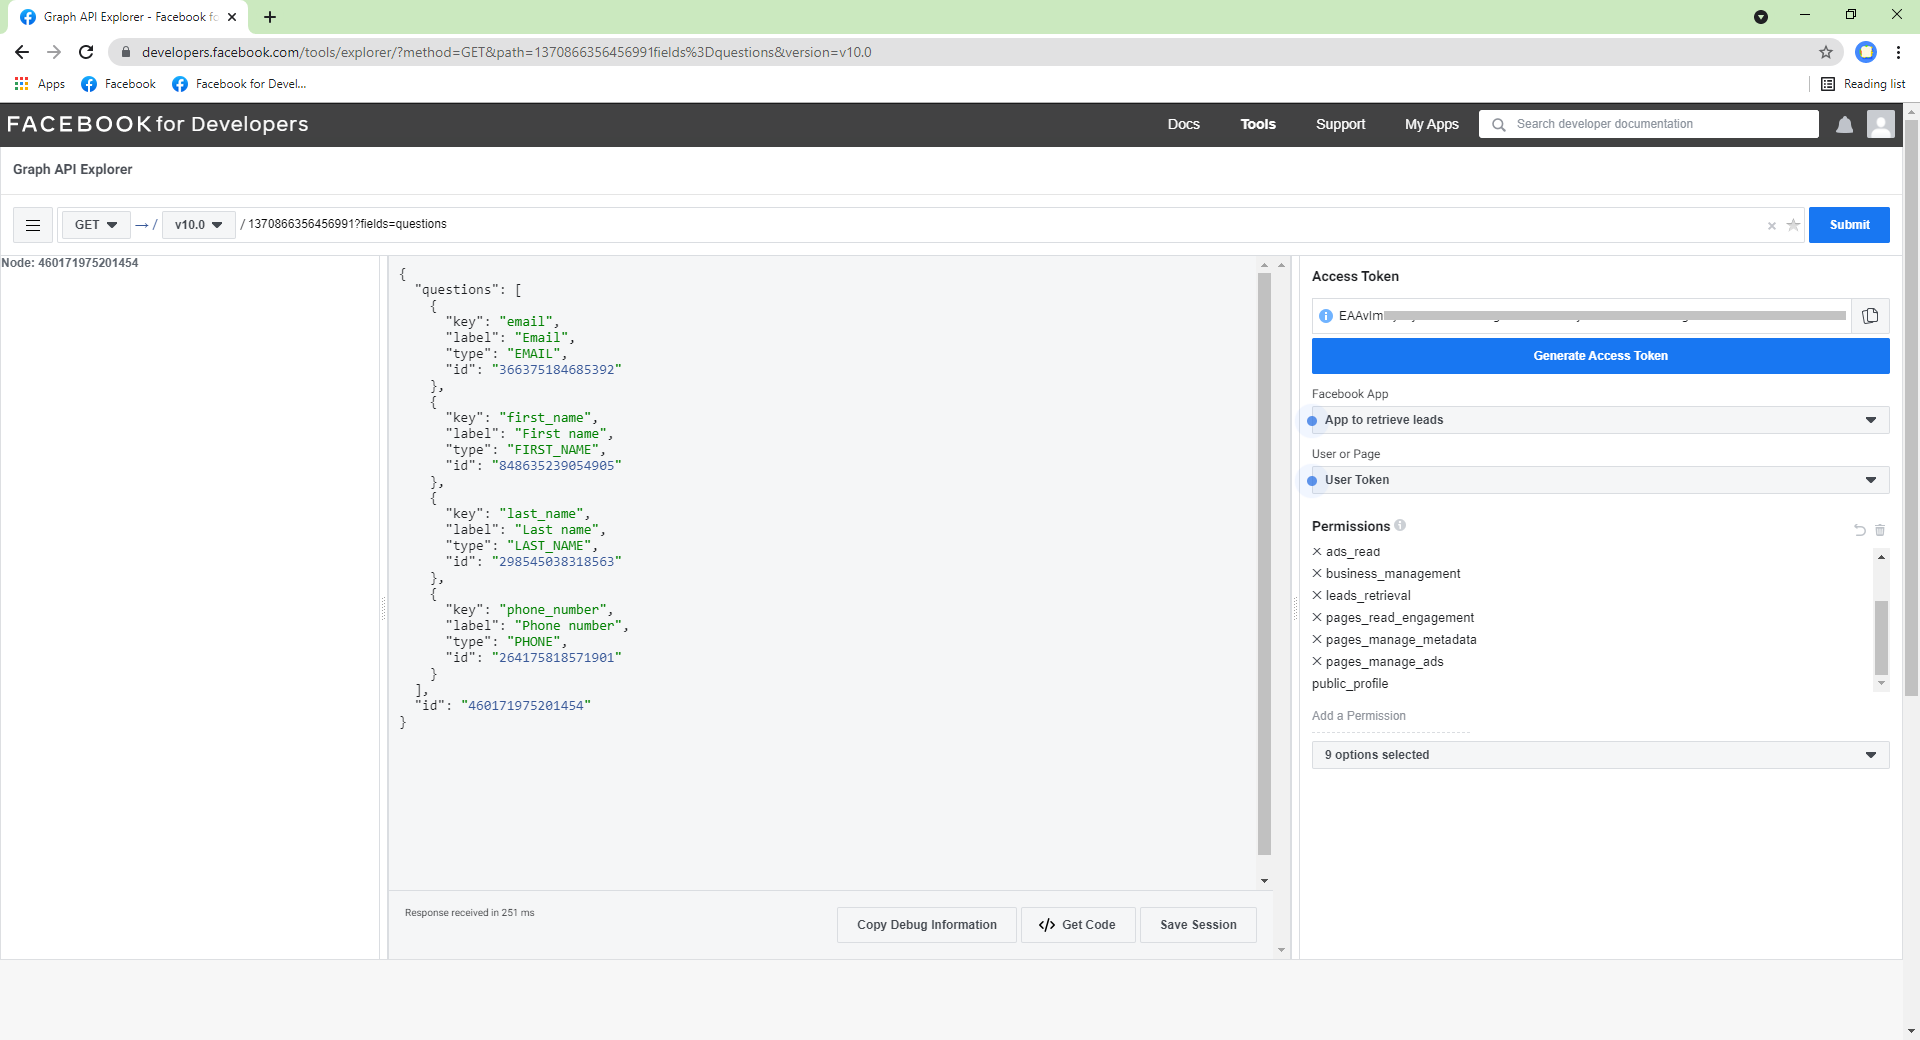Click the Get Code button
1920x1040 pixels.
(1078, 925)
